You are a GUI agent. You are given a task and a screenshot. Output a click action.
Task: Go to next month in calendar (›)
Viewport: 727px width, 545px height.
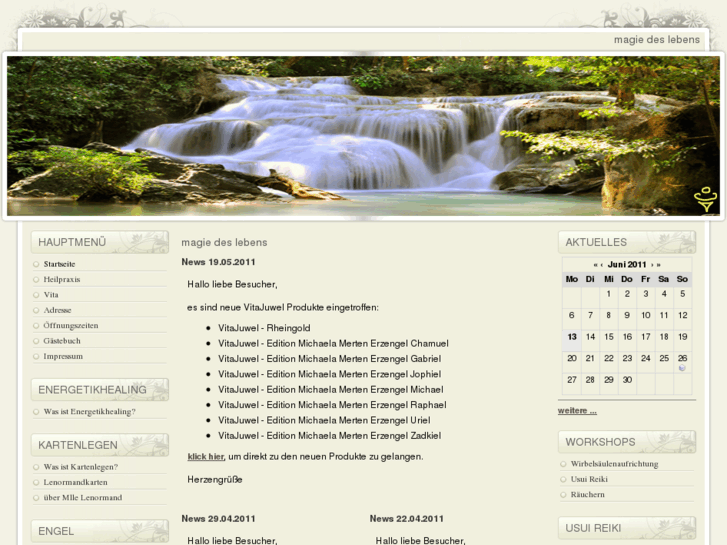click(x=652, y=265)
